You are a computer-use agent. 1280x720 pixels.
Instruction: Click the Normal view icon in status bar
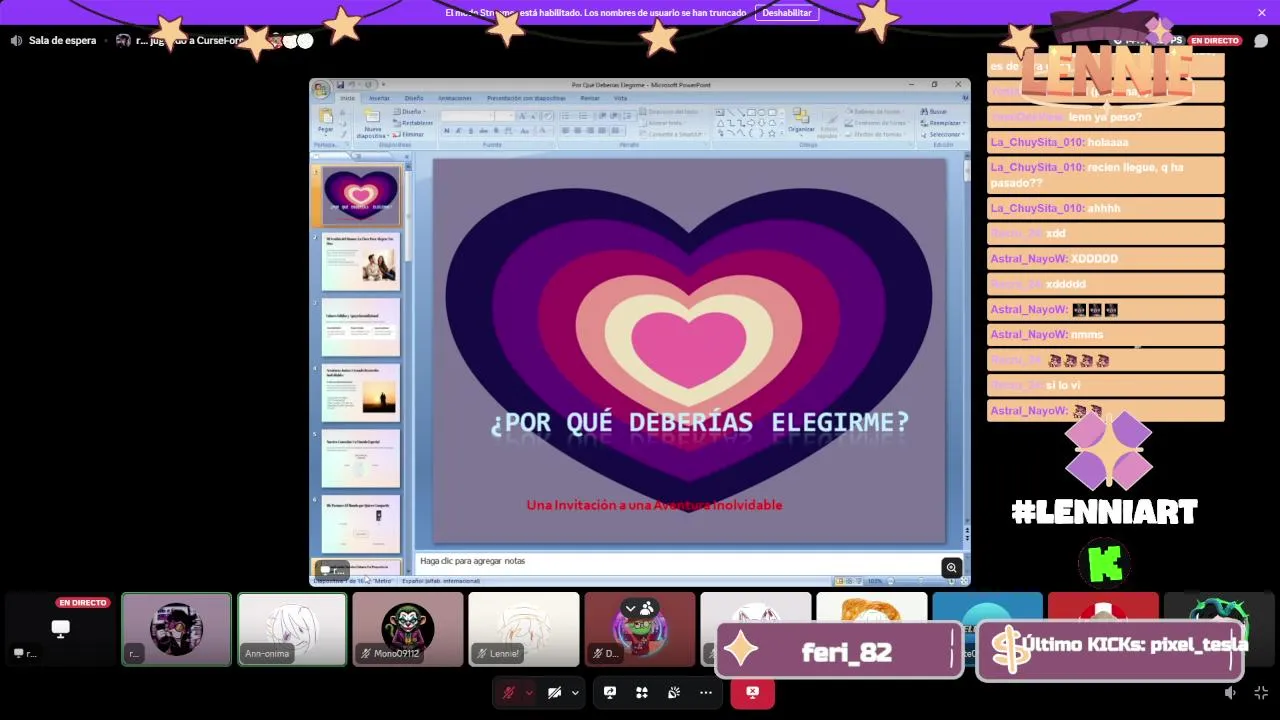(839, 581)
